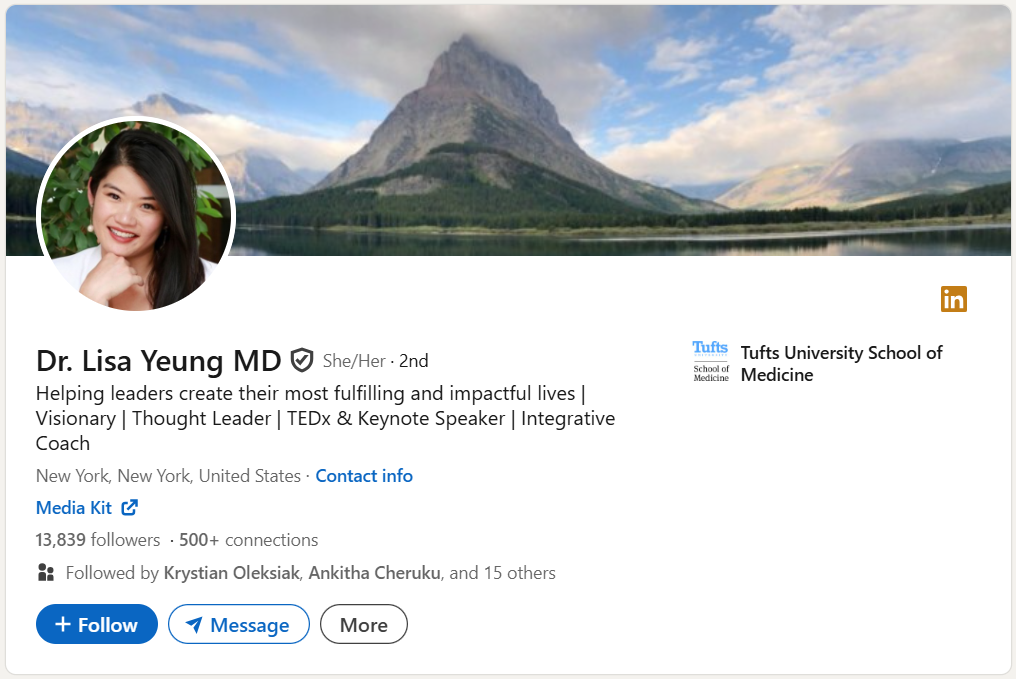Click the Dr. Lisa Yeung MD name heading
Viewport: 1016px width, 679px height.
(x=158, y=360)
